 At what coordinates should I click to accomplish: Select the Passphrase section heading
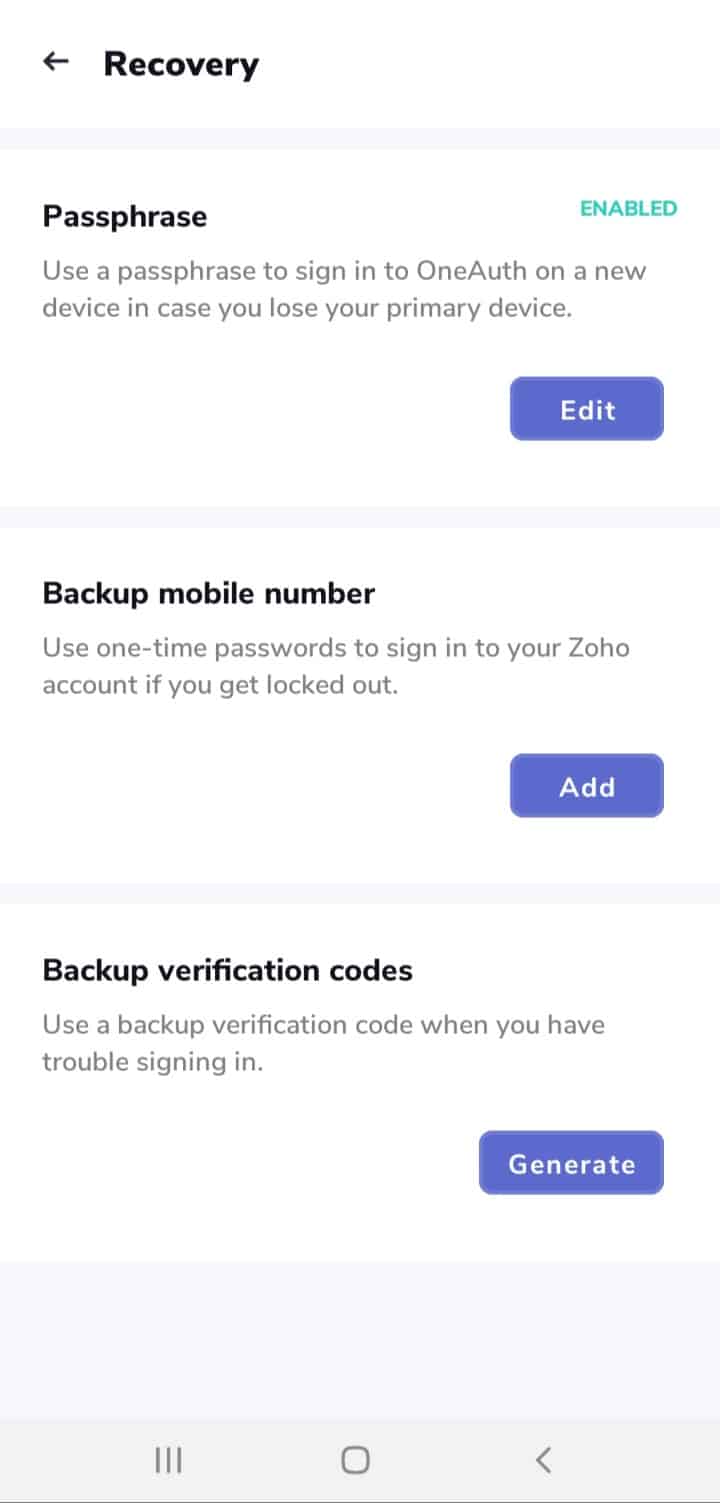coord(125,216)
